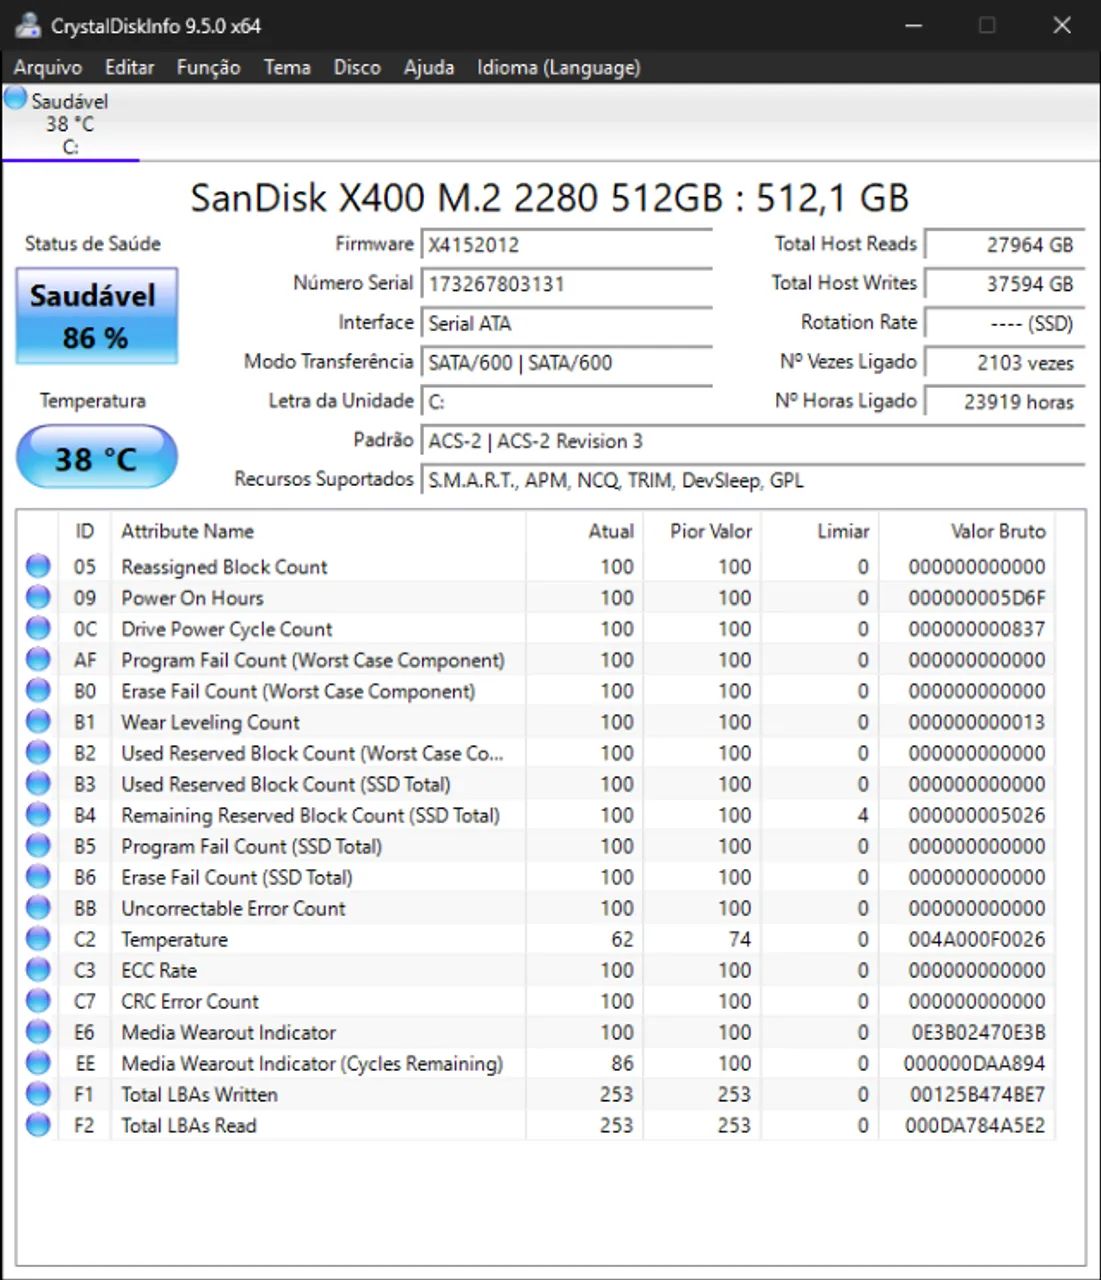The width and height of the screenshot is (1101, 1280).
Task: Click the Interface field Serial ATA
Action: click(x=567, y=323)
